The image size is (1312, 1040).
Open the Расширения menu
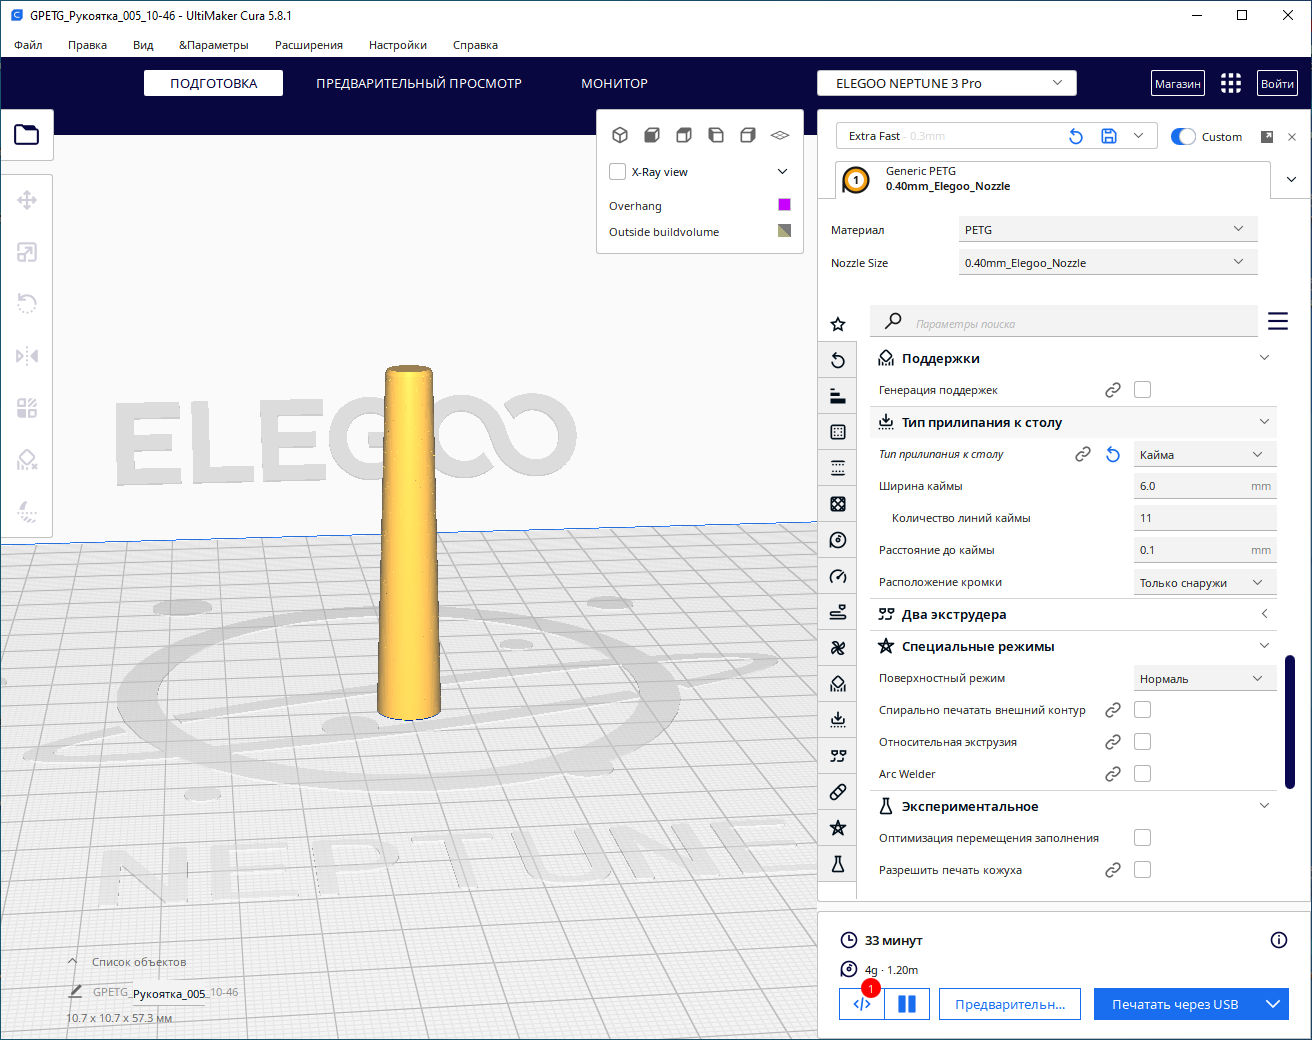[x=309, y=45]
